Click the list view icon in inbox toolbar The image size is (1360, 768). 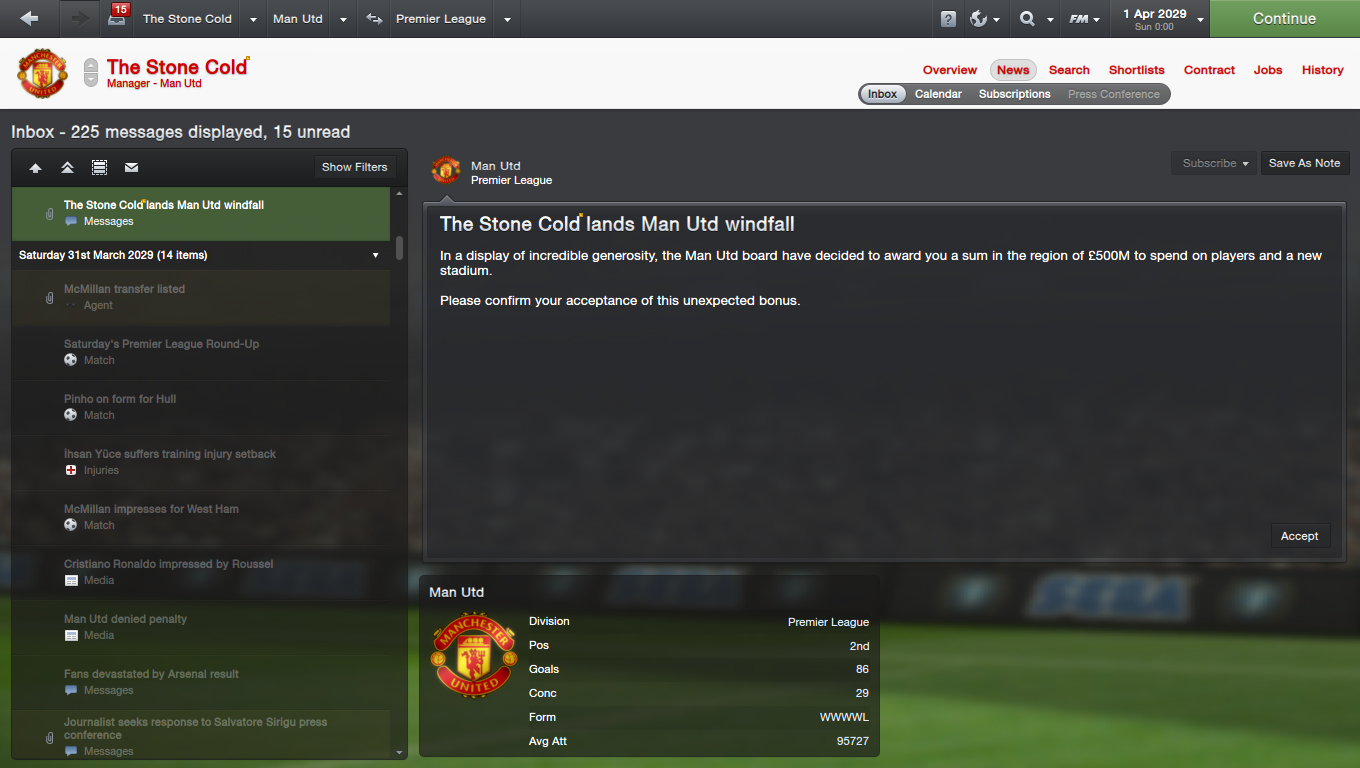[x=99, y=167]
